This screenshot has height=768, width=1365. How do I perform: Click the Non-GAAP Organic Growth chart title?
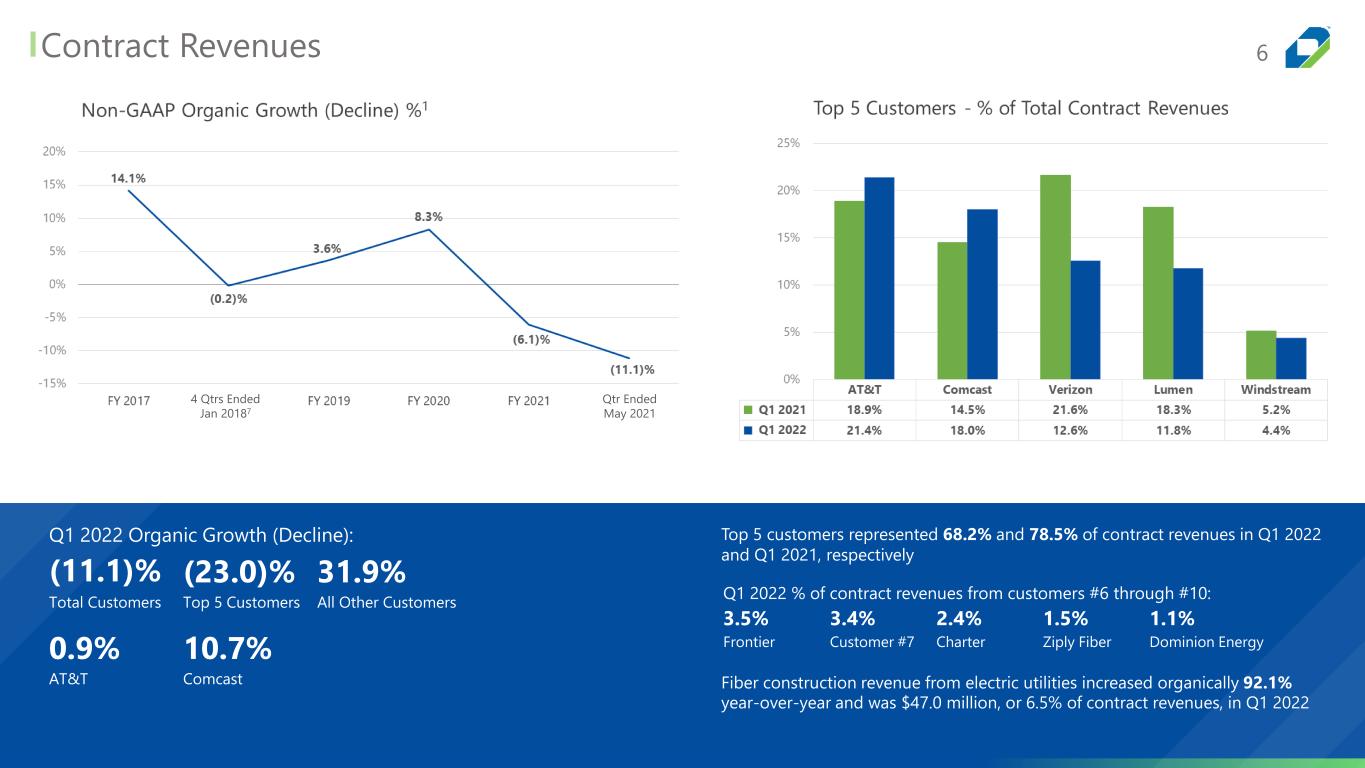coord(258,109)
